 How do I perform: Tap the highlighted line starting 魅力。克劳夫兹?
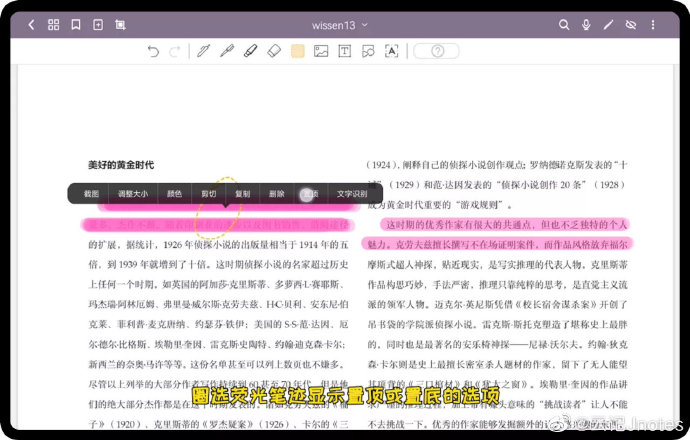pos(497,244)
